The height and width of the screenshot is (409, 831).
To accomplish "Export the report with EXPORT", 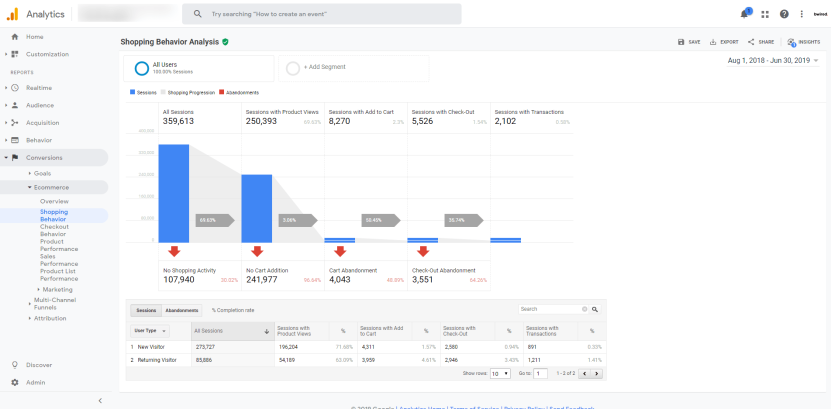I will [x=724, y=42].
